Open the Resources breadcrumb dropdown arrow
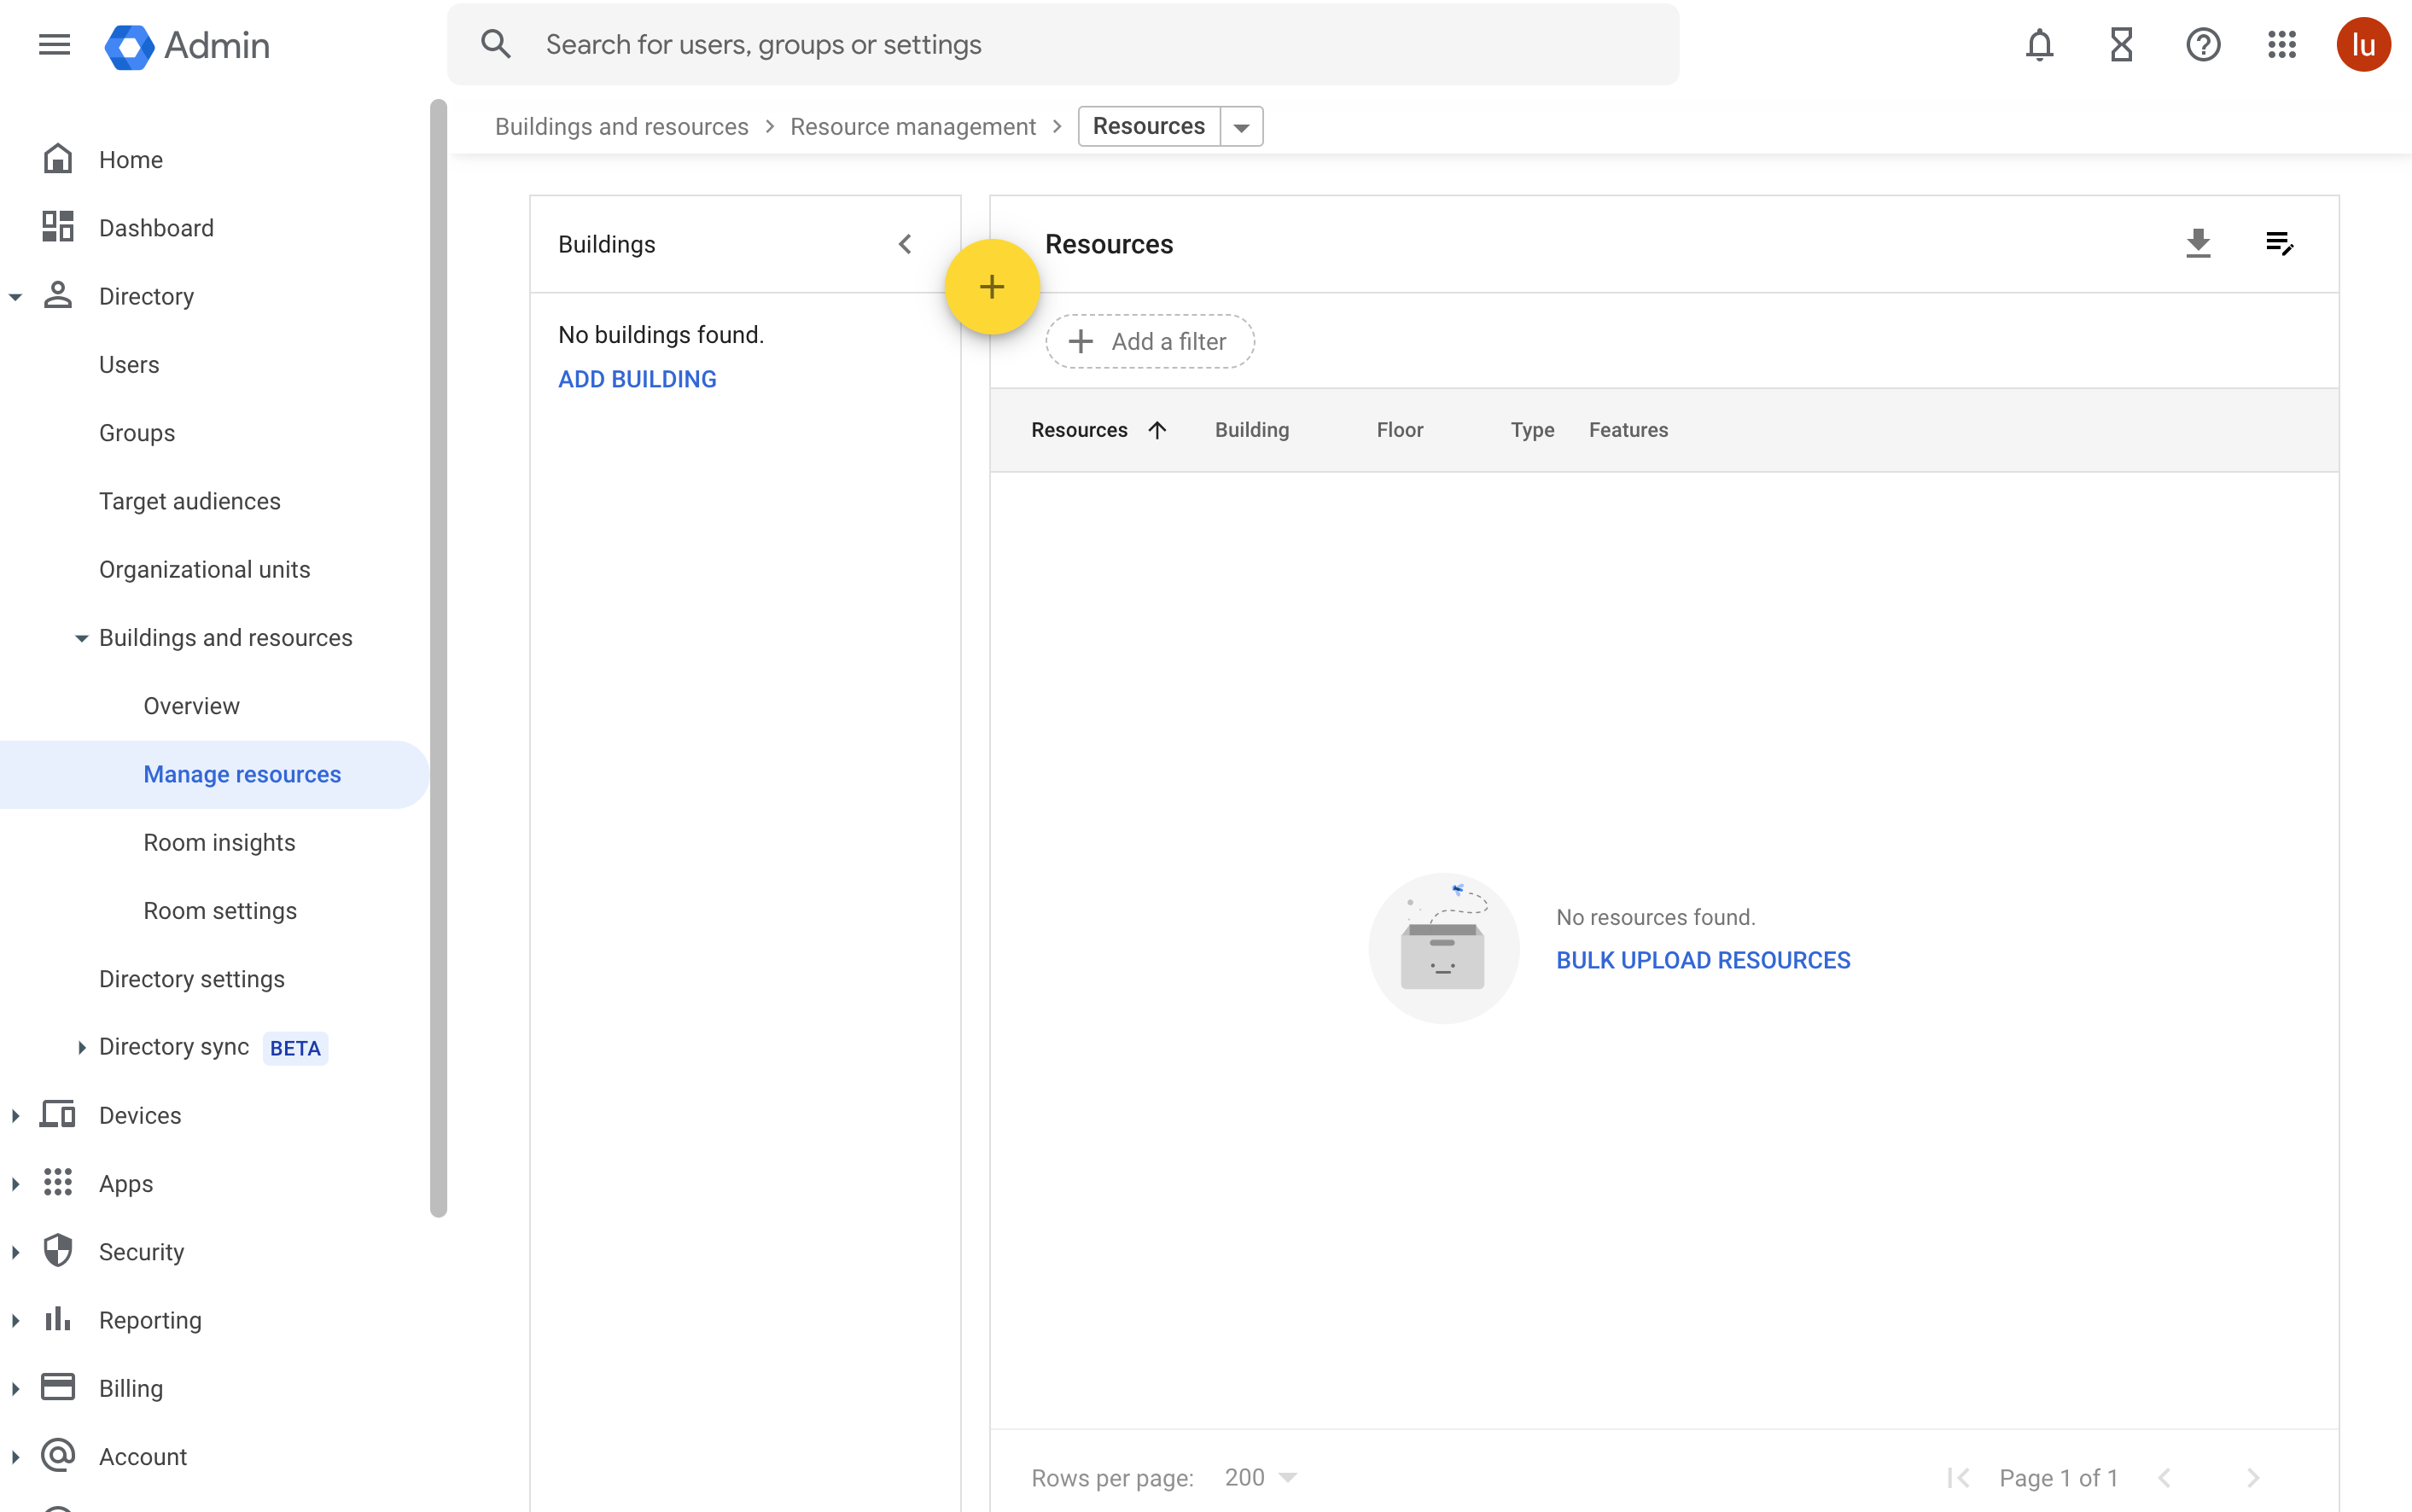Screen dimensions: 2412x1512 point(1241,127)
